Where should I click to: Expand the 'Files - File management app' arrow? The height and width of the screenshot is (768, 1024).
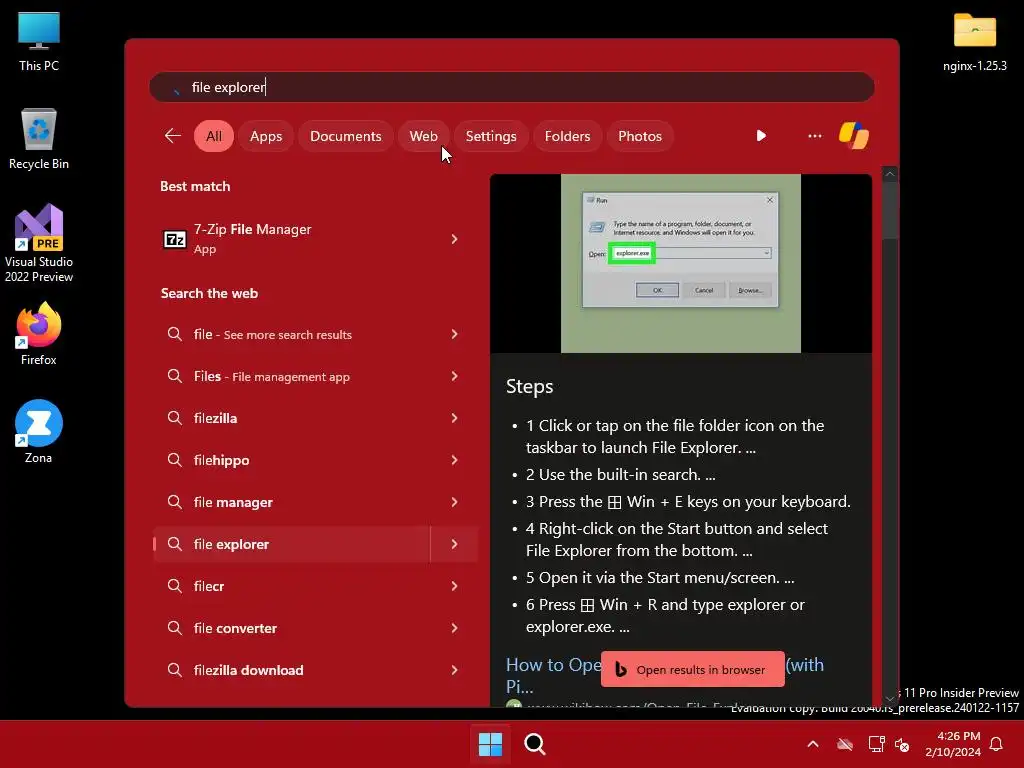tap(455, 376)
